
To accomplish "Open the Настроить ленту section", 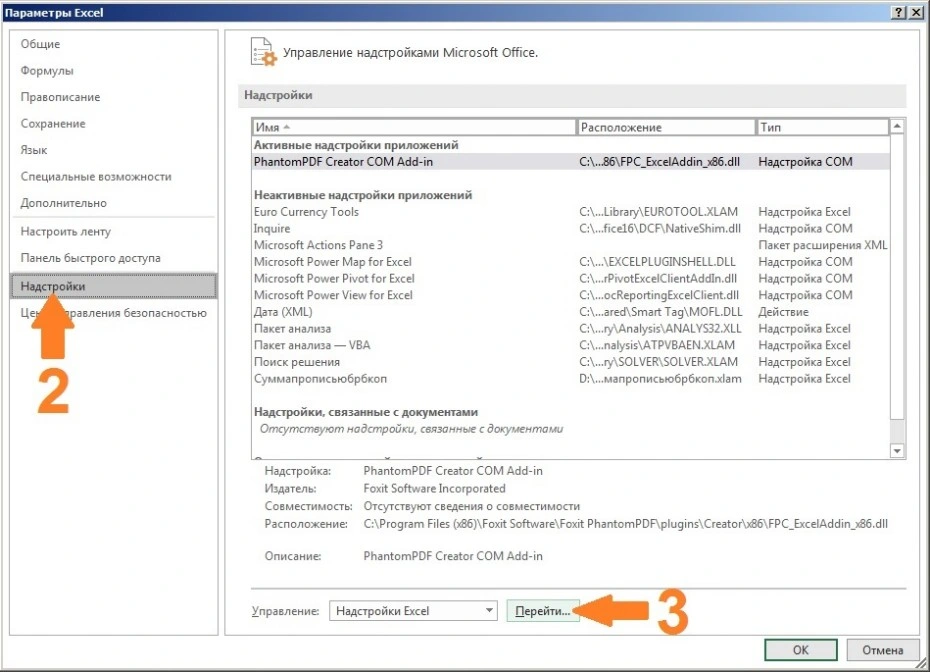I will pos(68,231).
